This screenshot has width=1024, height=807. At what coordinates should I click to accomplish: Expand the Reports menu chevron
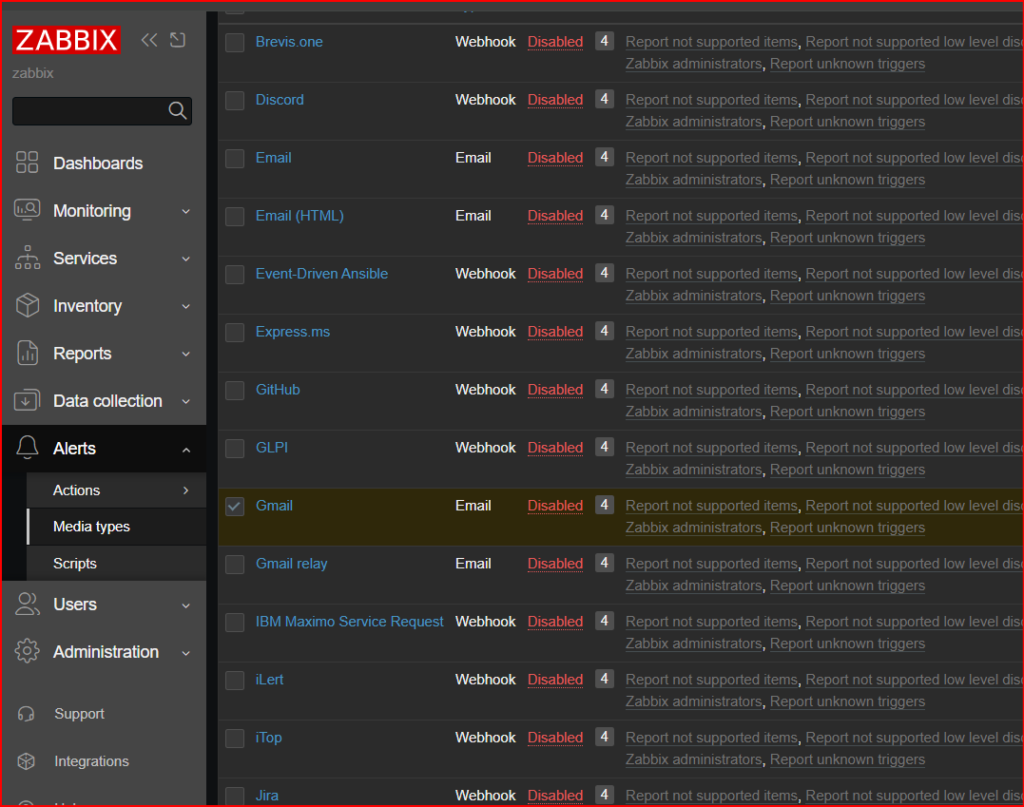click(186, 354)
